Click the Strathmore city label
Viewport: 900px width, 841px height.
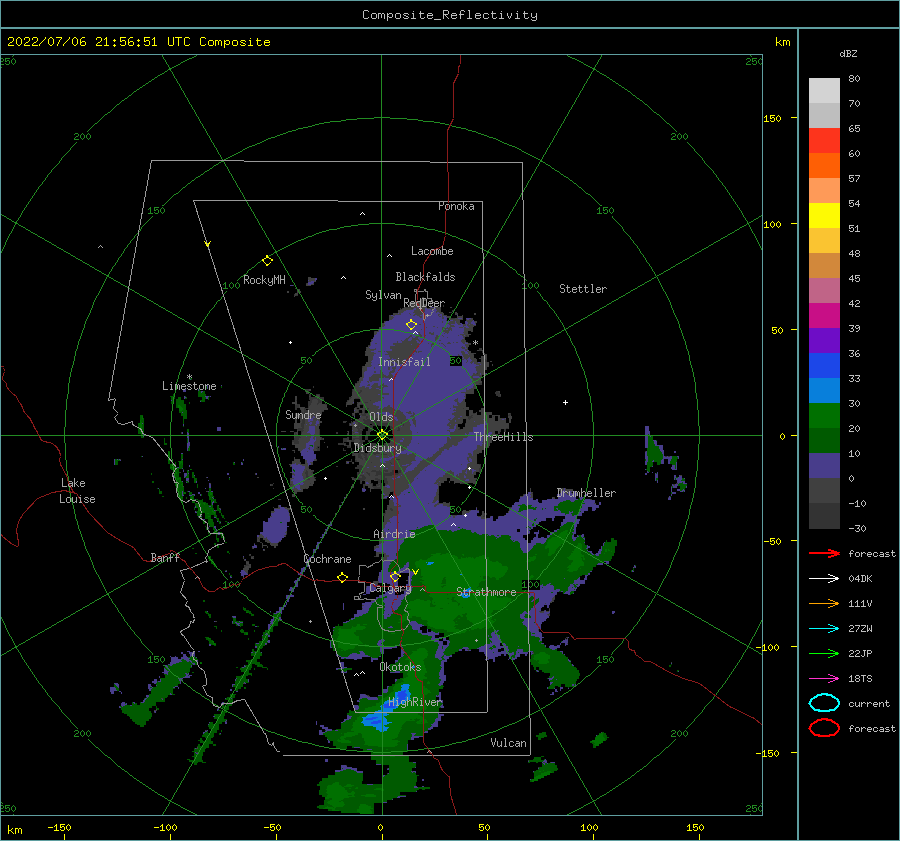(x=486, y=592)
